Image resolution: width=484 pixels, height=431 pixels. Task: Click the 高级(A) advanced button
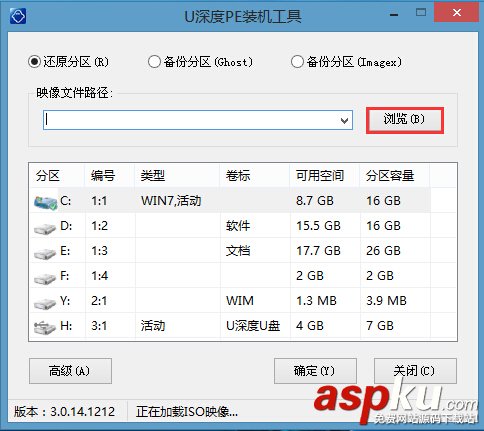(x=70, y=371)
